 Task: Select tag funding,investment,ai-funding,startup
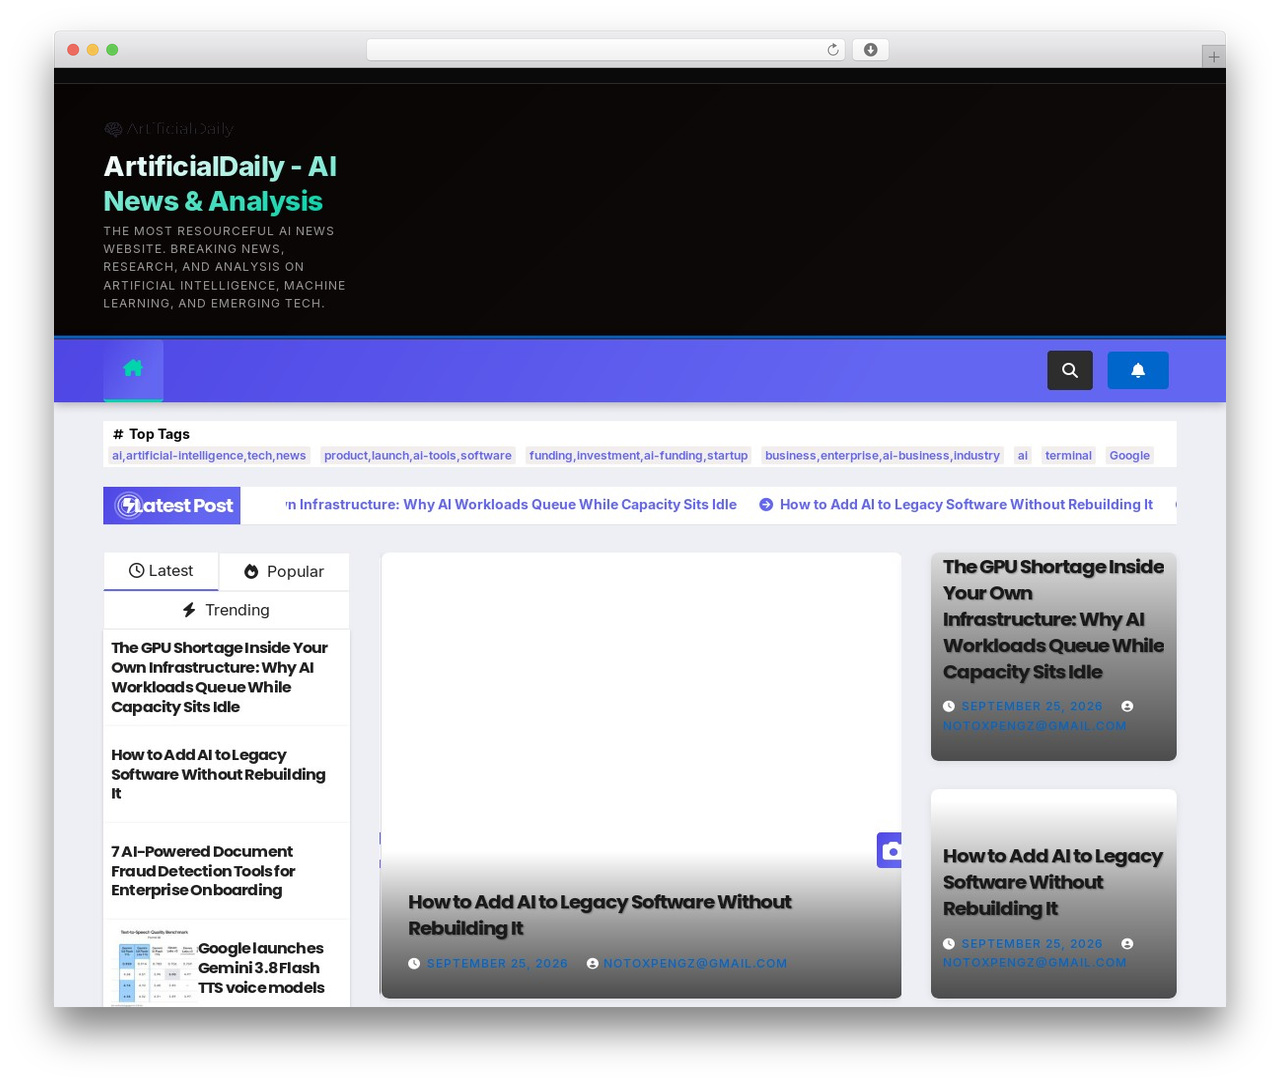[x=638, y=456]
